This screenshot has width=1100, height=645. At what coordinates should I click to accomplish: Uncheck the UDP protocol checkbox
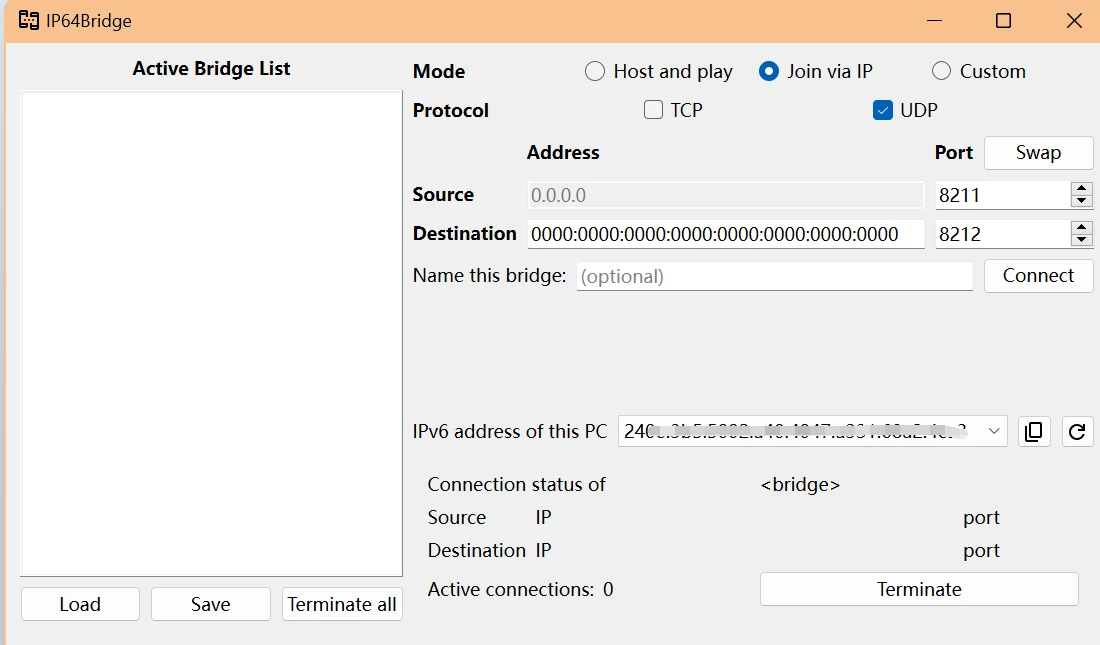(882, 110)
